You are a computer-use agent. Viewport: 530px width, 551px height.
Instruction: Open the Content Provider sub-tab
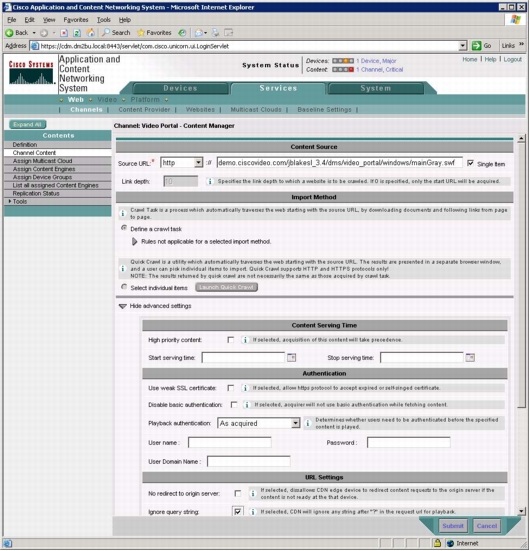[144, 110]
